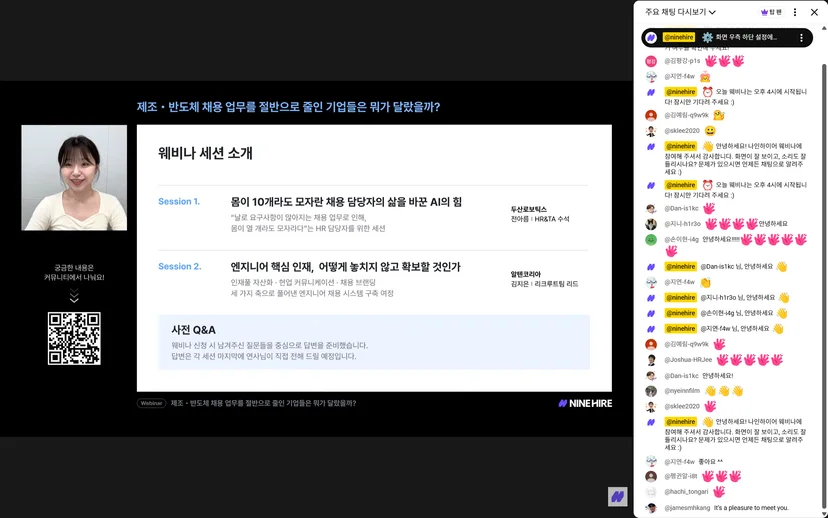Click the avatar of @jamesmhkang
The height and width of the screenshot is (518, 828).
pyautogui.click(x=651, y=507)
